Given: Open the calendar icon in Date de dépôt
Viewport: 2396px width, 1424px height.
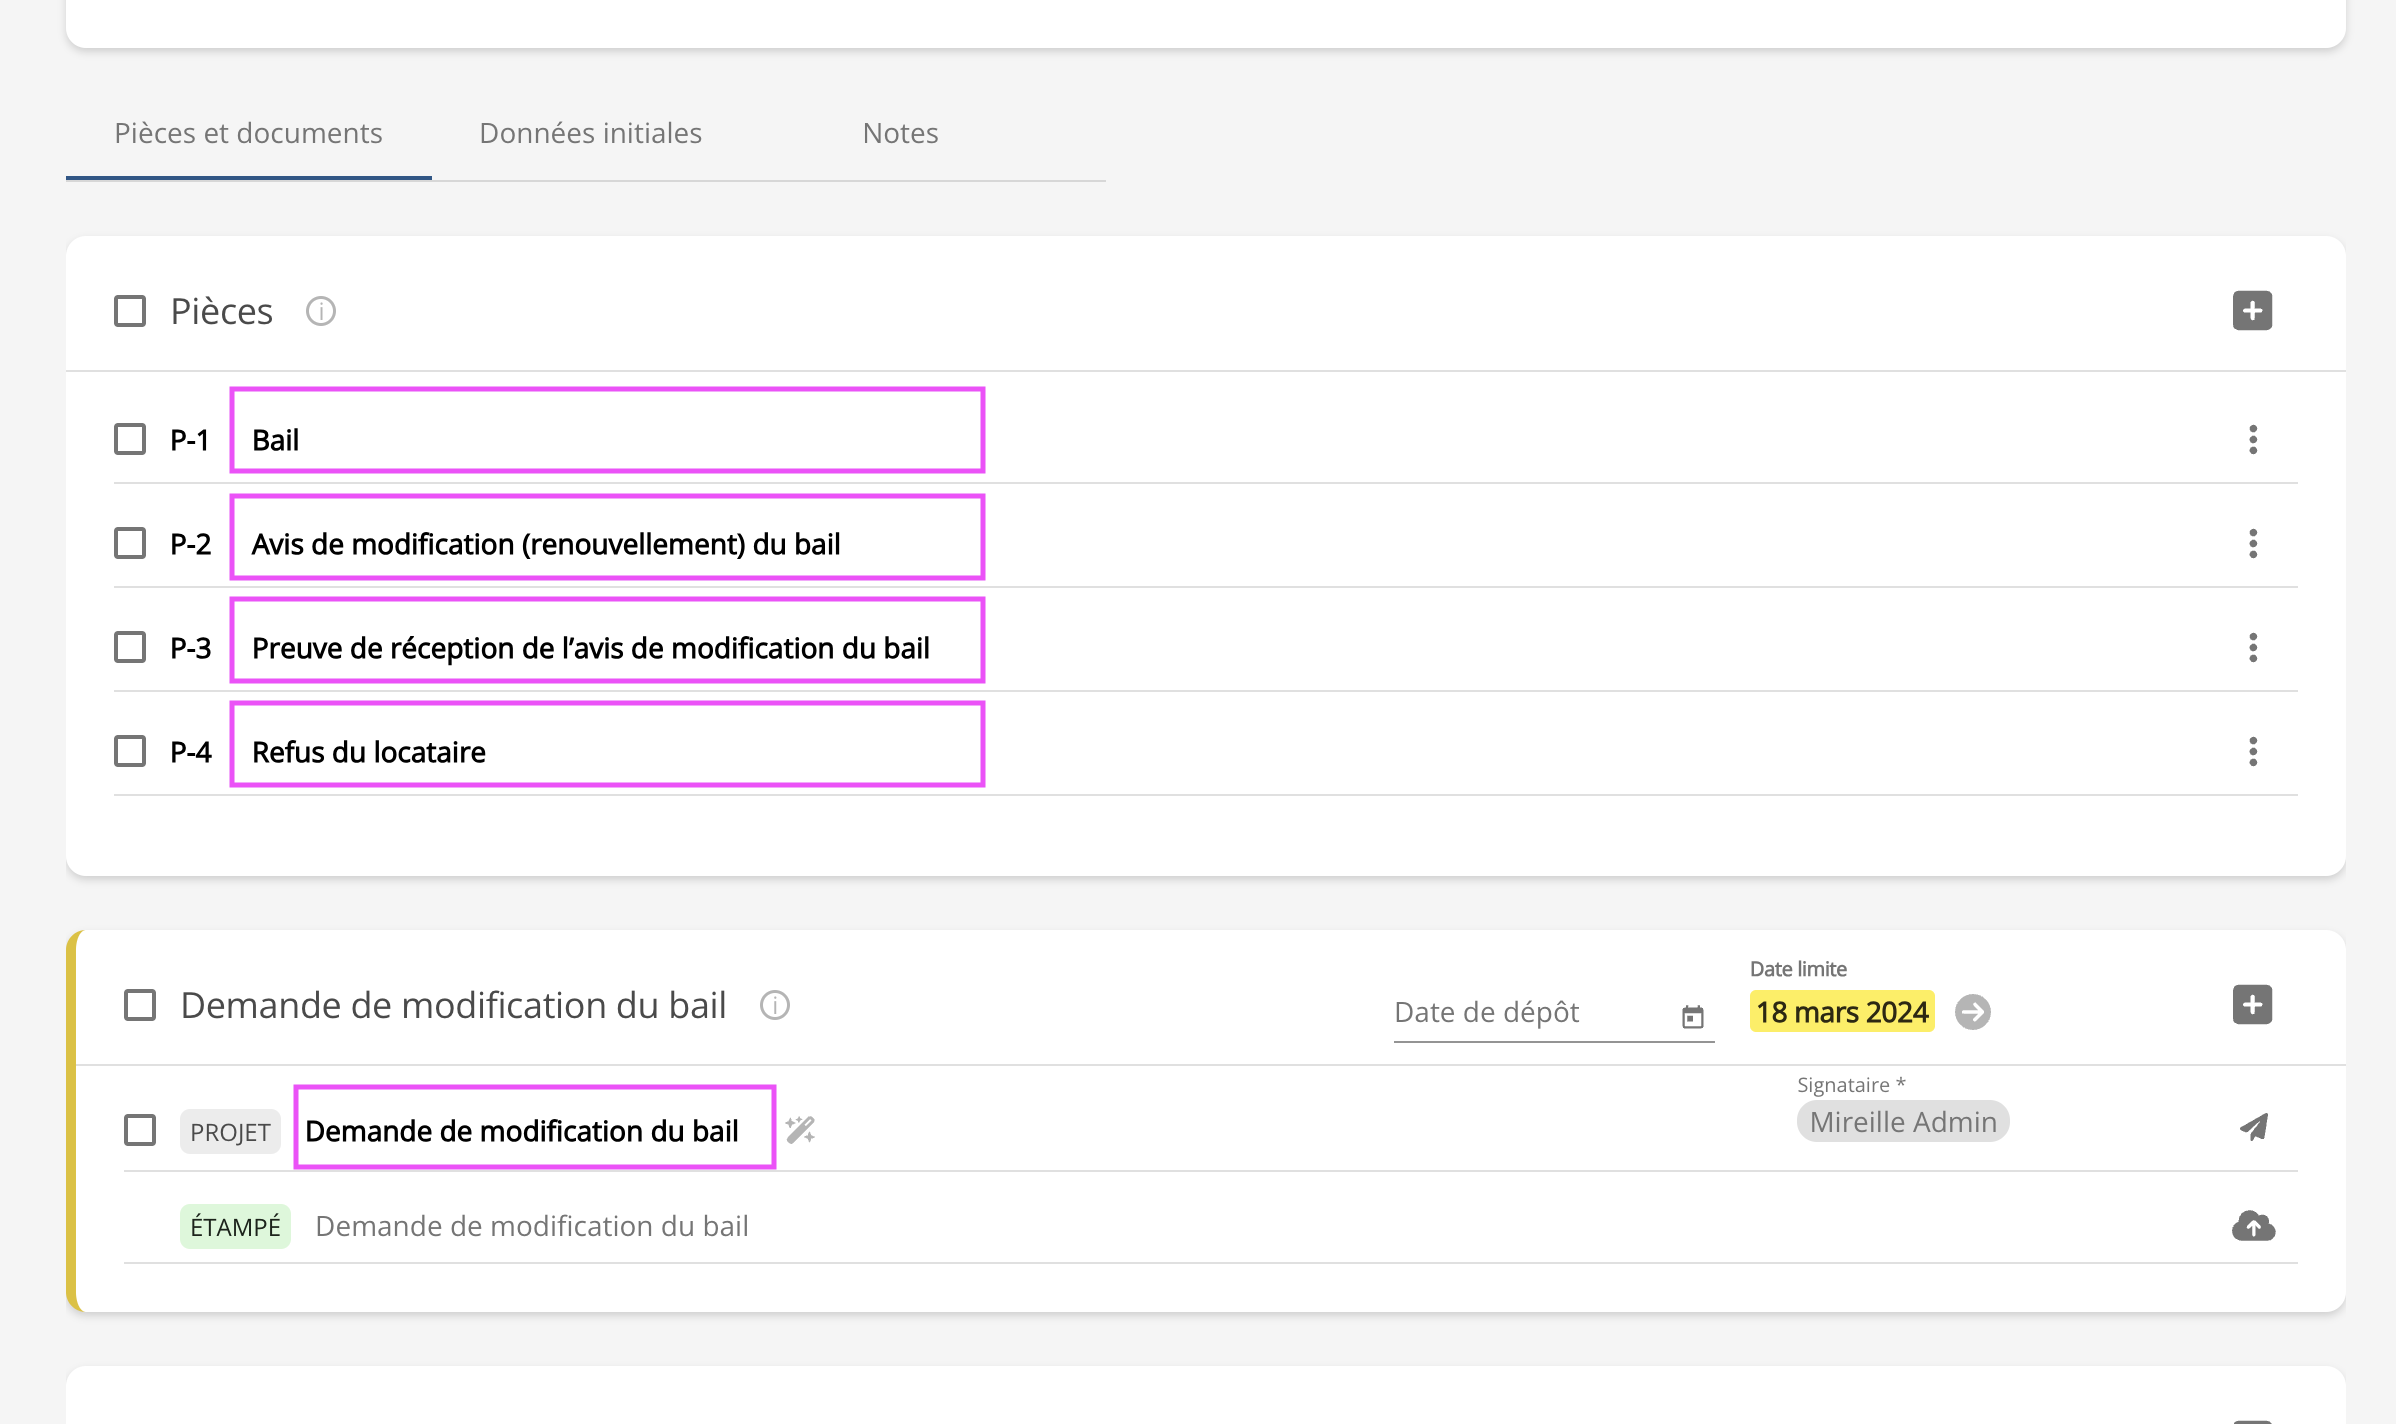Looking at the screenshot, I should point(1692,1017).
